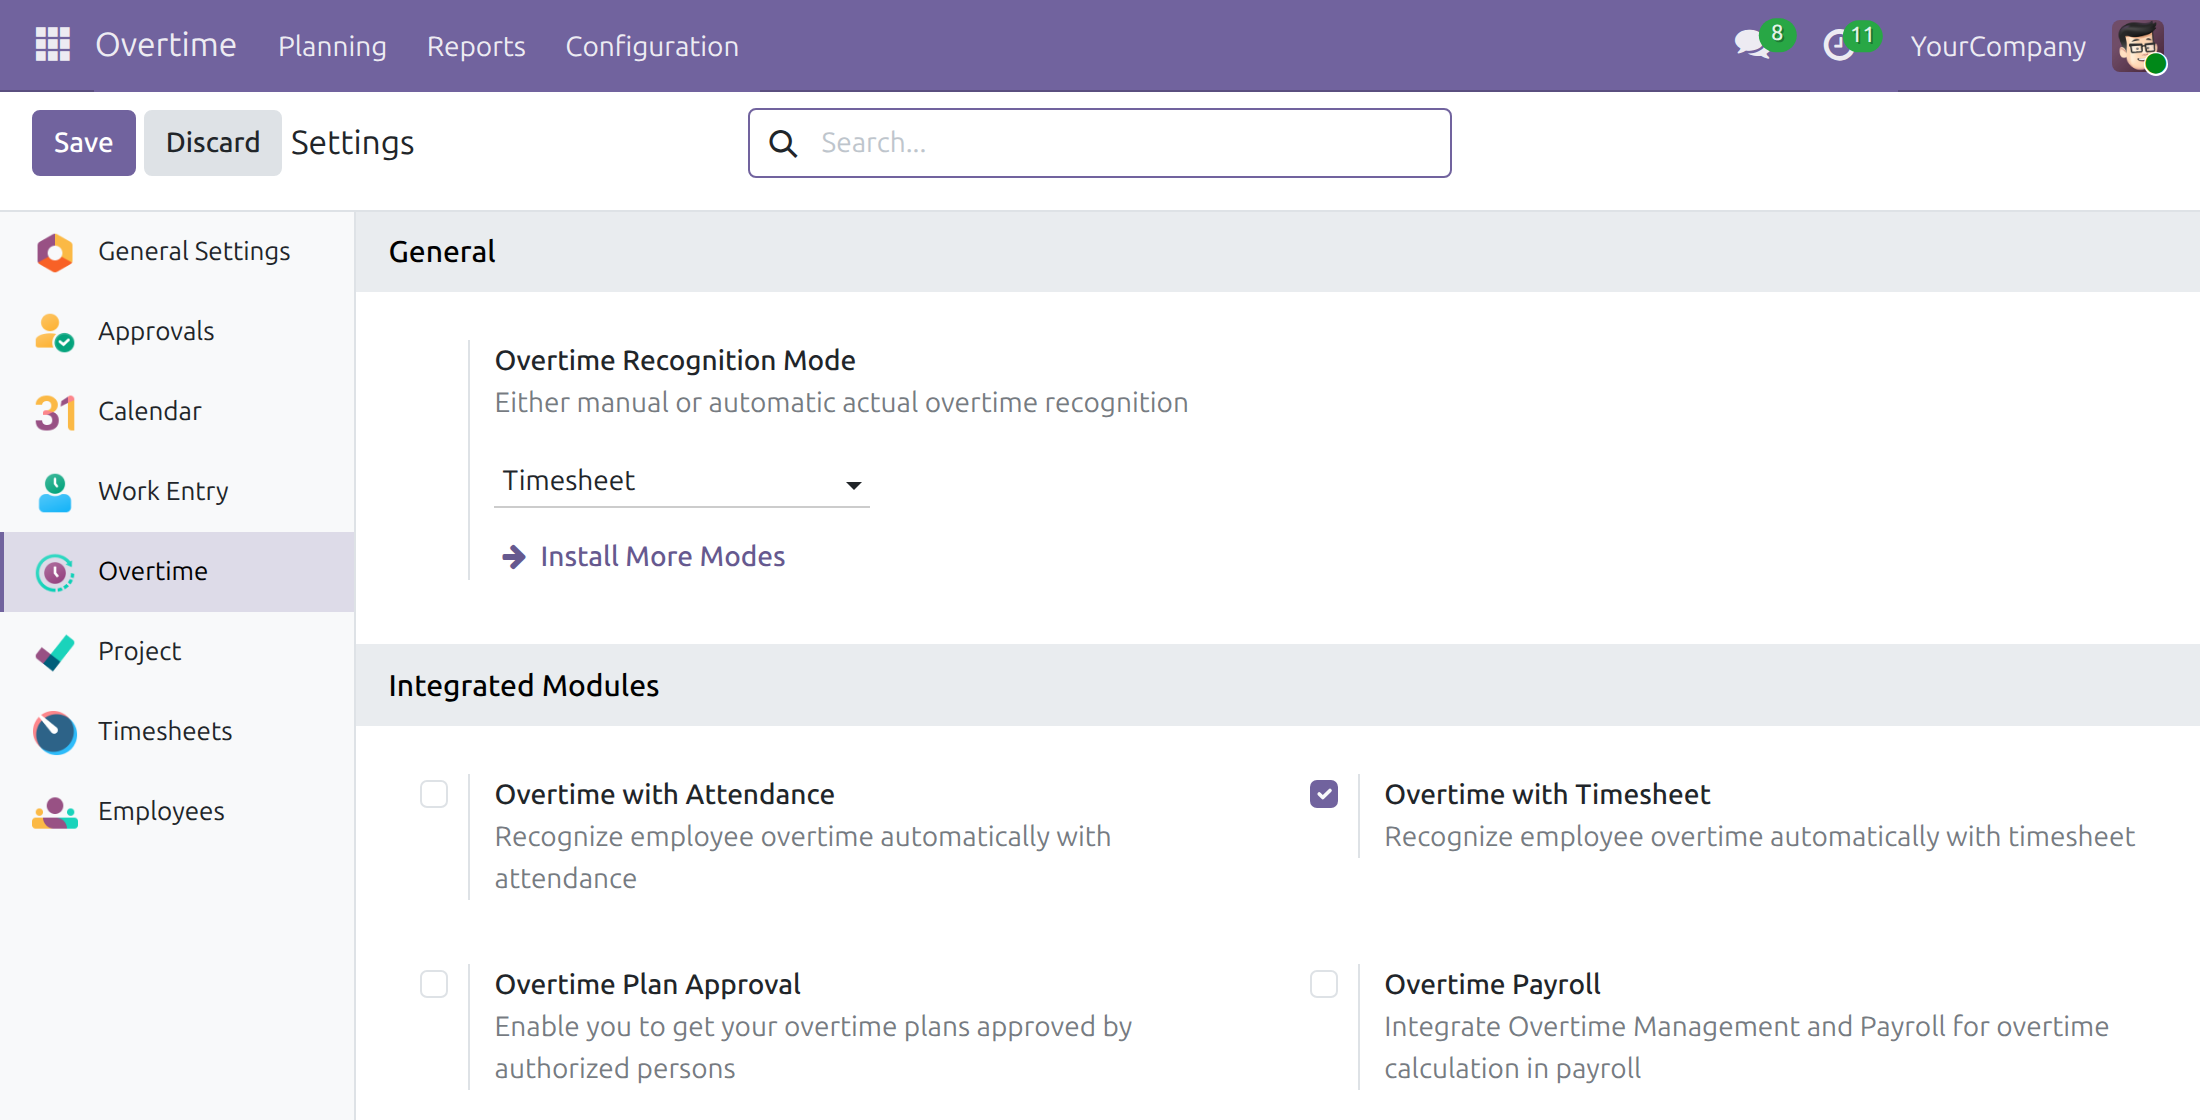Discard the settings changes
Image resolution: width=2200 pixels, height=1120 pixels.
point(213,143)
